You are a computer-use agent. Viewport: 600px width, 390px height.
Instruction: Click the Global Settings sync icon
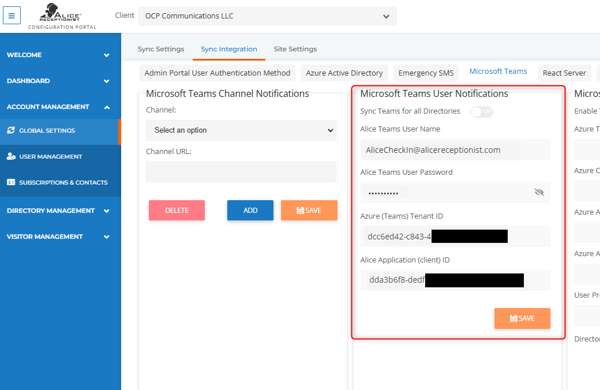(11, 131)
